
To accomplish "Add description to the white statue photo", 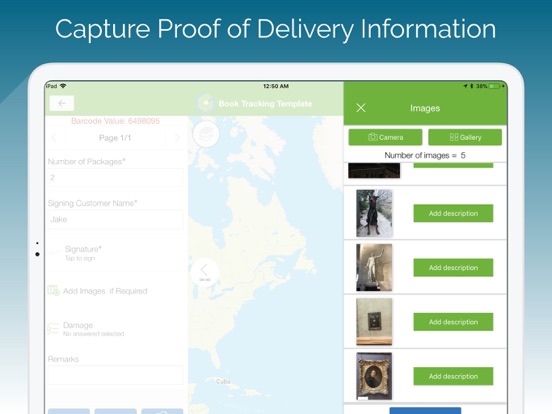I will pos(453,268).
